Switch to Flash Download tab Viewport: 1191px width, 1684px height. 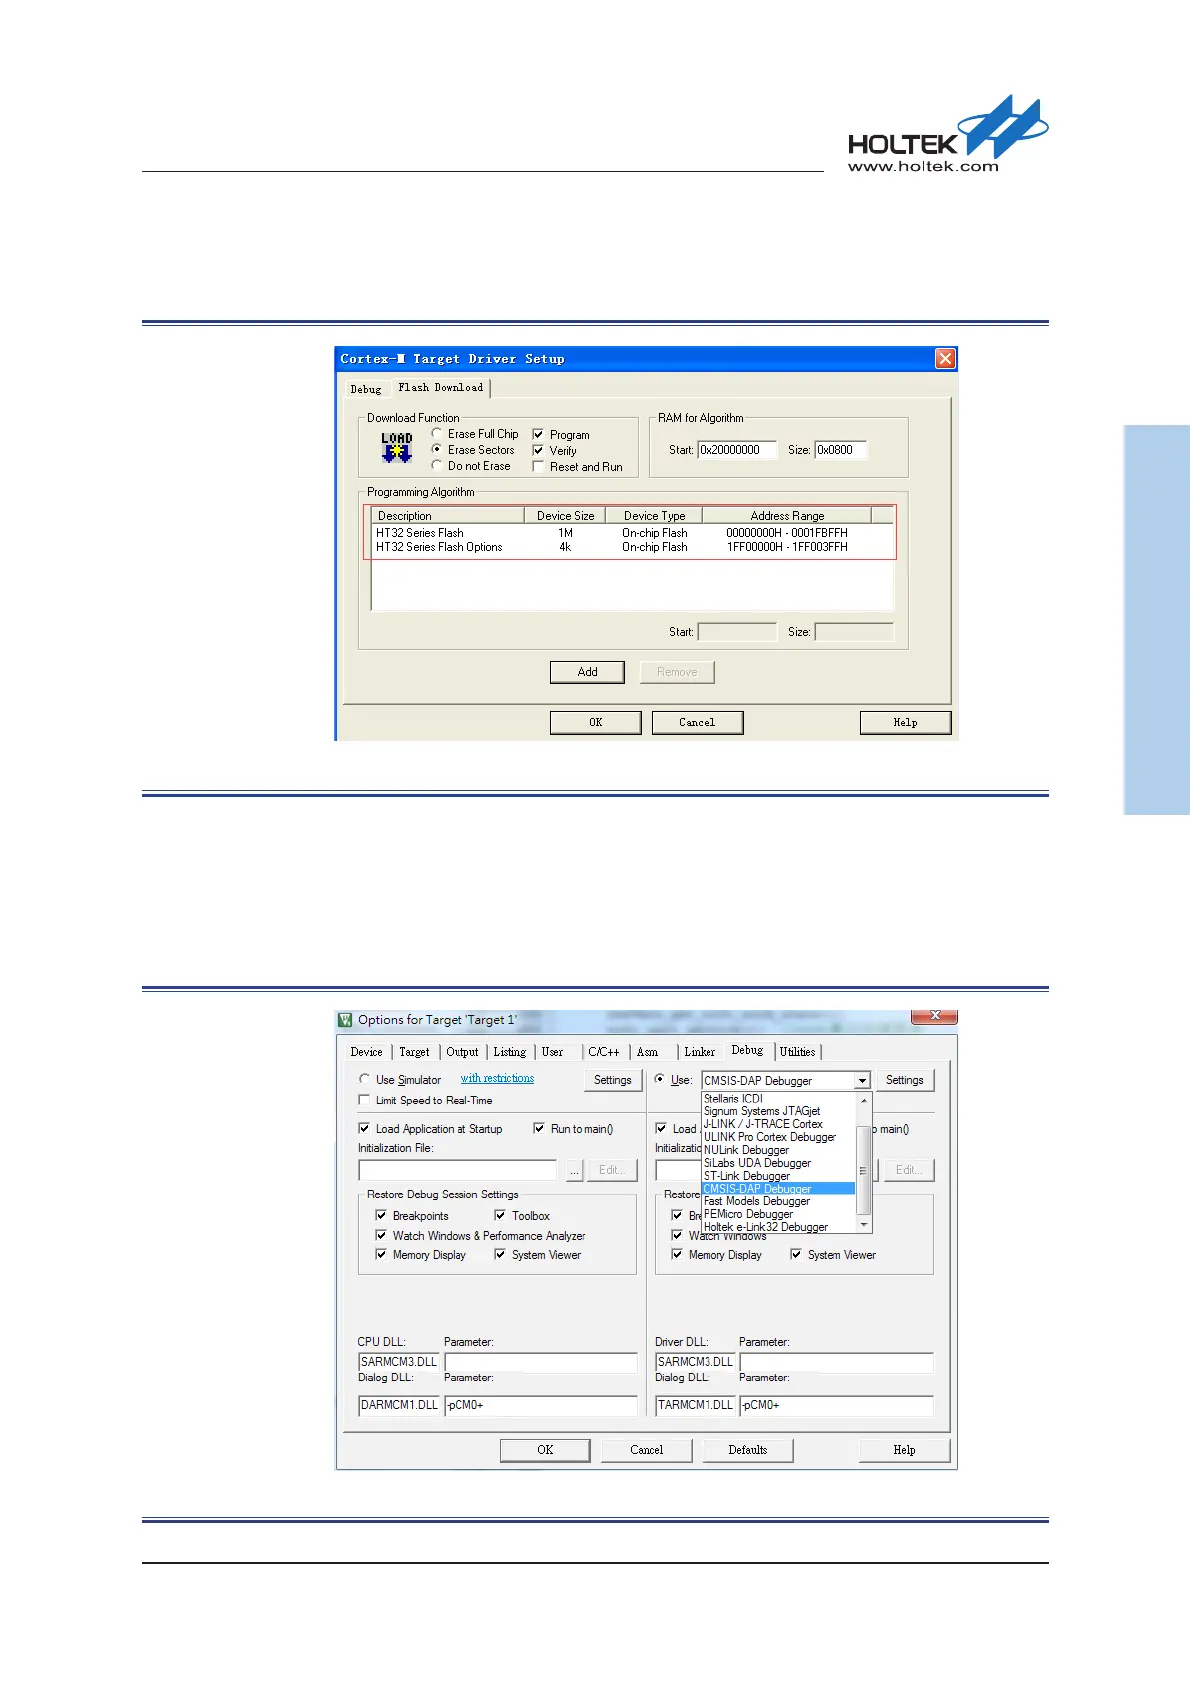[441, 387]
